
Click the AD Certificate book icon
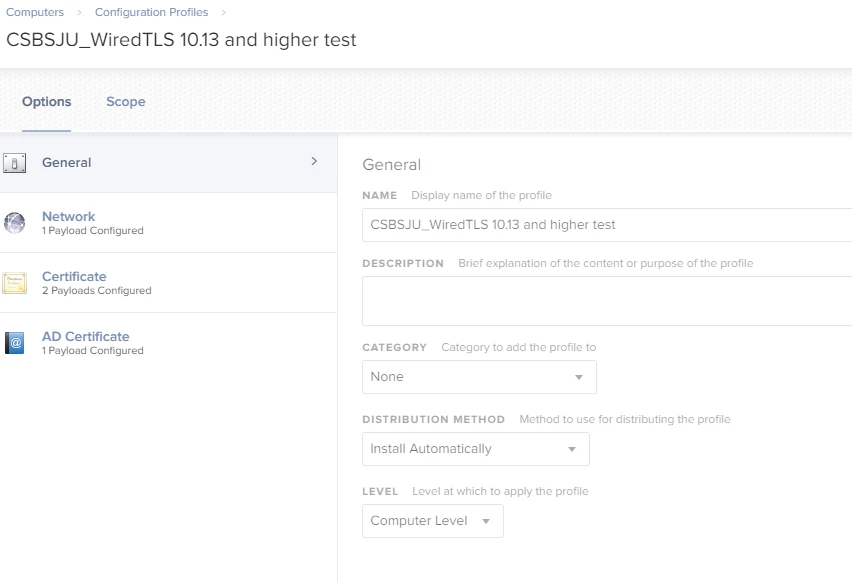coord(15,343)
